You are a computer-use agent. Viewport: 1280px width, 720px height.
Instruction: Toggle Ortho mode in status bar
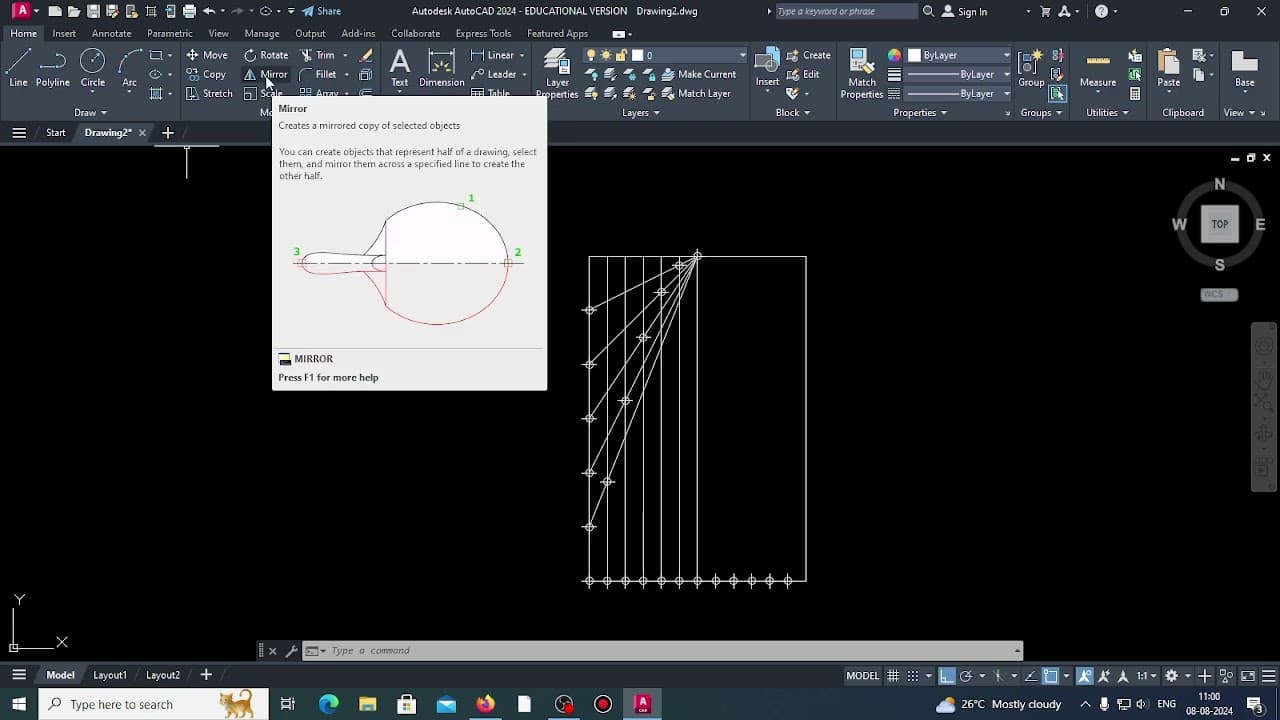pyautogui.click(x=947, y=676)
